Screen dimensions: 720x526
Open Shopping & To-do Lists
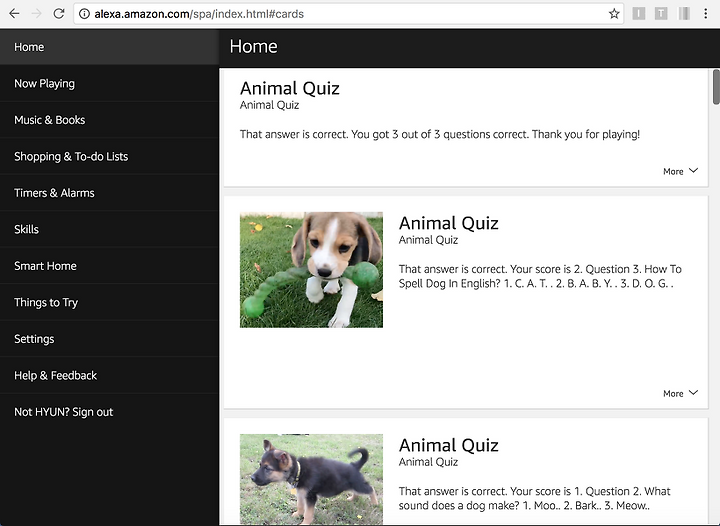pyautogui.click(x=109, y=157)
